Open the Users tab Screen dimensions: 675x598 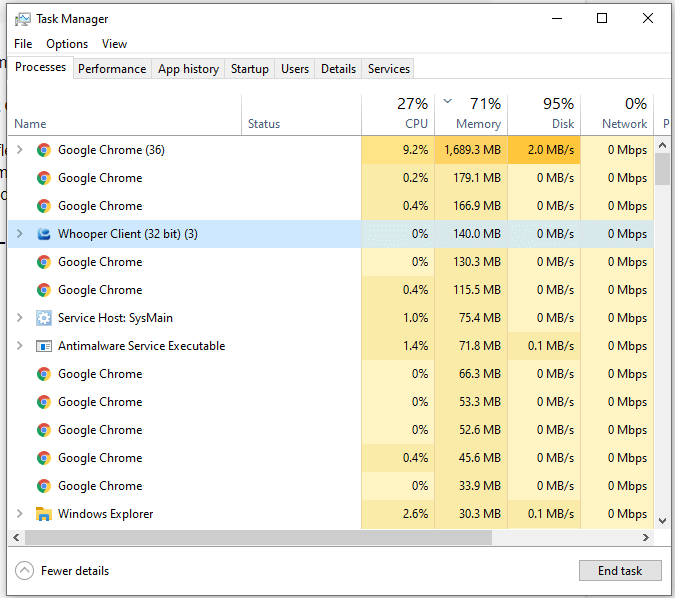[x=295, y=69]
